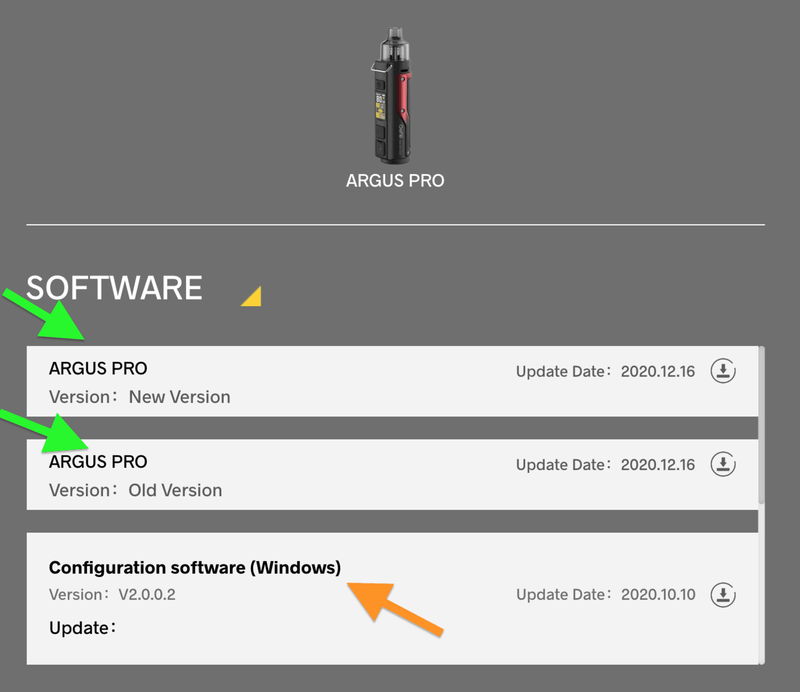This screenshot has height=692, width=800.
Task: Click the software list scrollbar
Action: (762, 425)
